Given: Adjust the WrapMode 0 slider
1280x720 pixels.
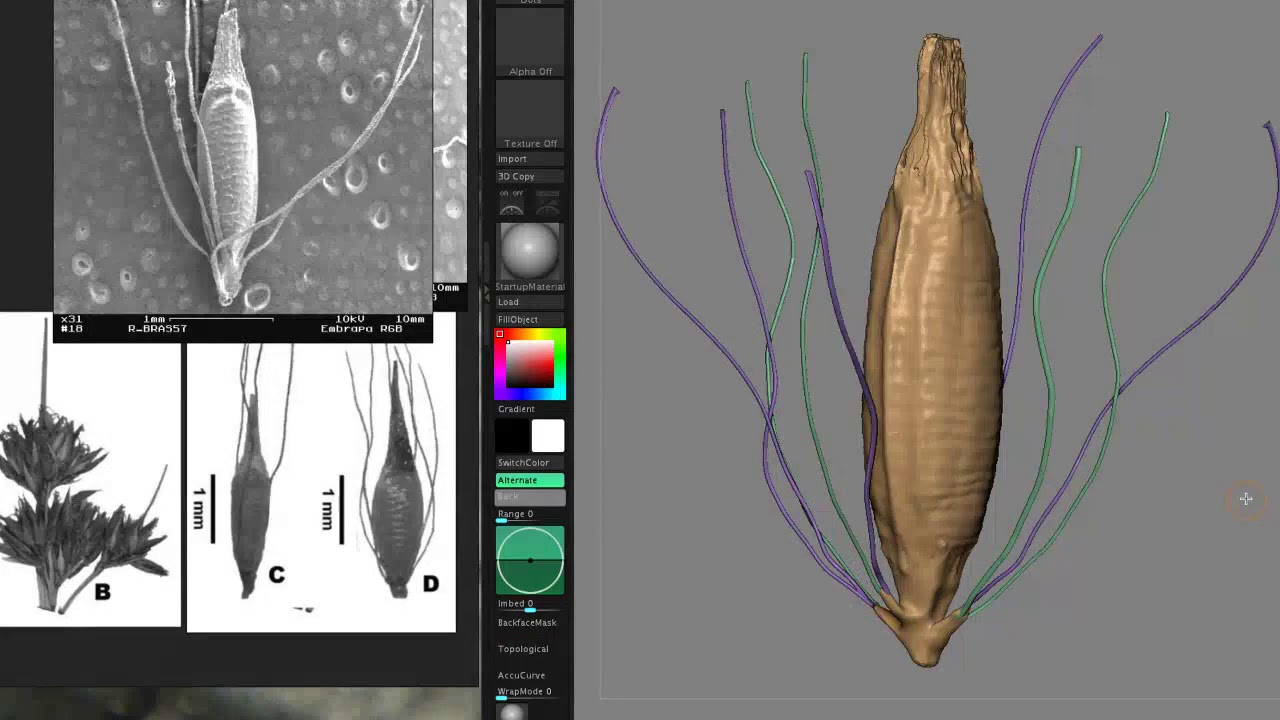Looking at the screenshot, I should 530,692.
